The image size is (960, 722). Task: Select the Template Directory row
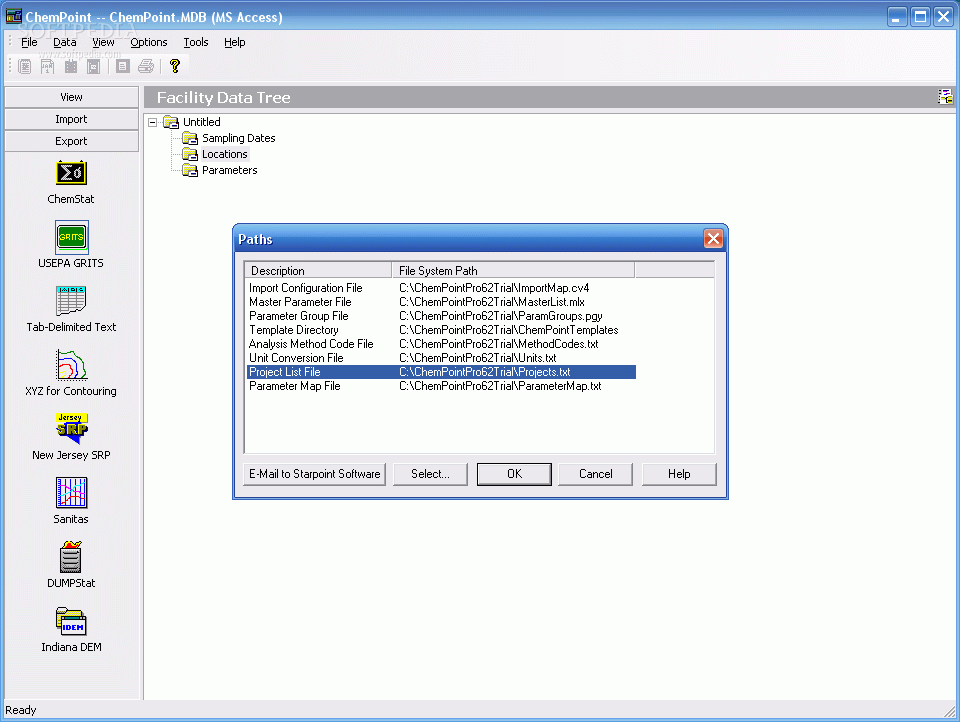441,330
